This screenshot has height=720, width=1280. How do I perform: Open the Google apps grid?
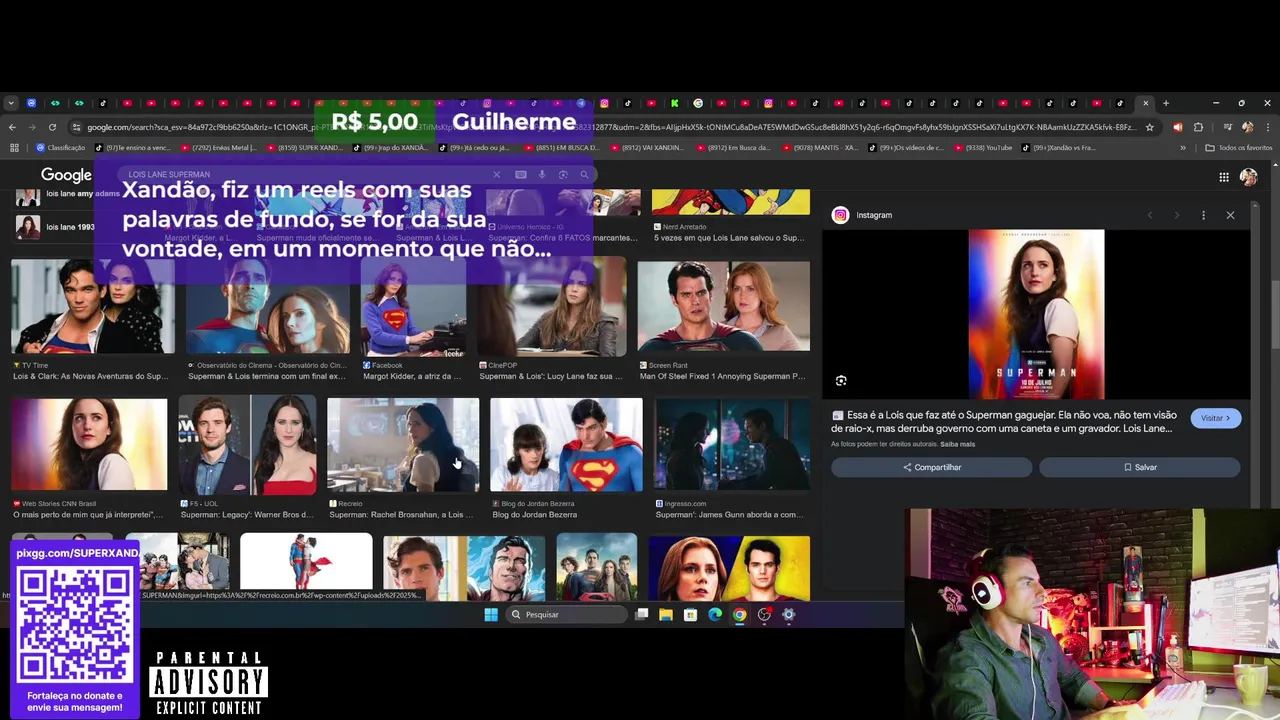point(1224,177)
